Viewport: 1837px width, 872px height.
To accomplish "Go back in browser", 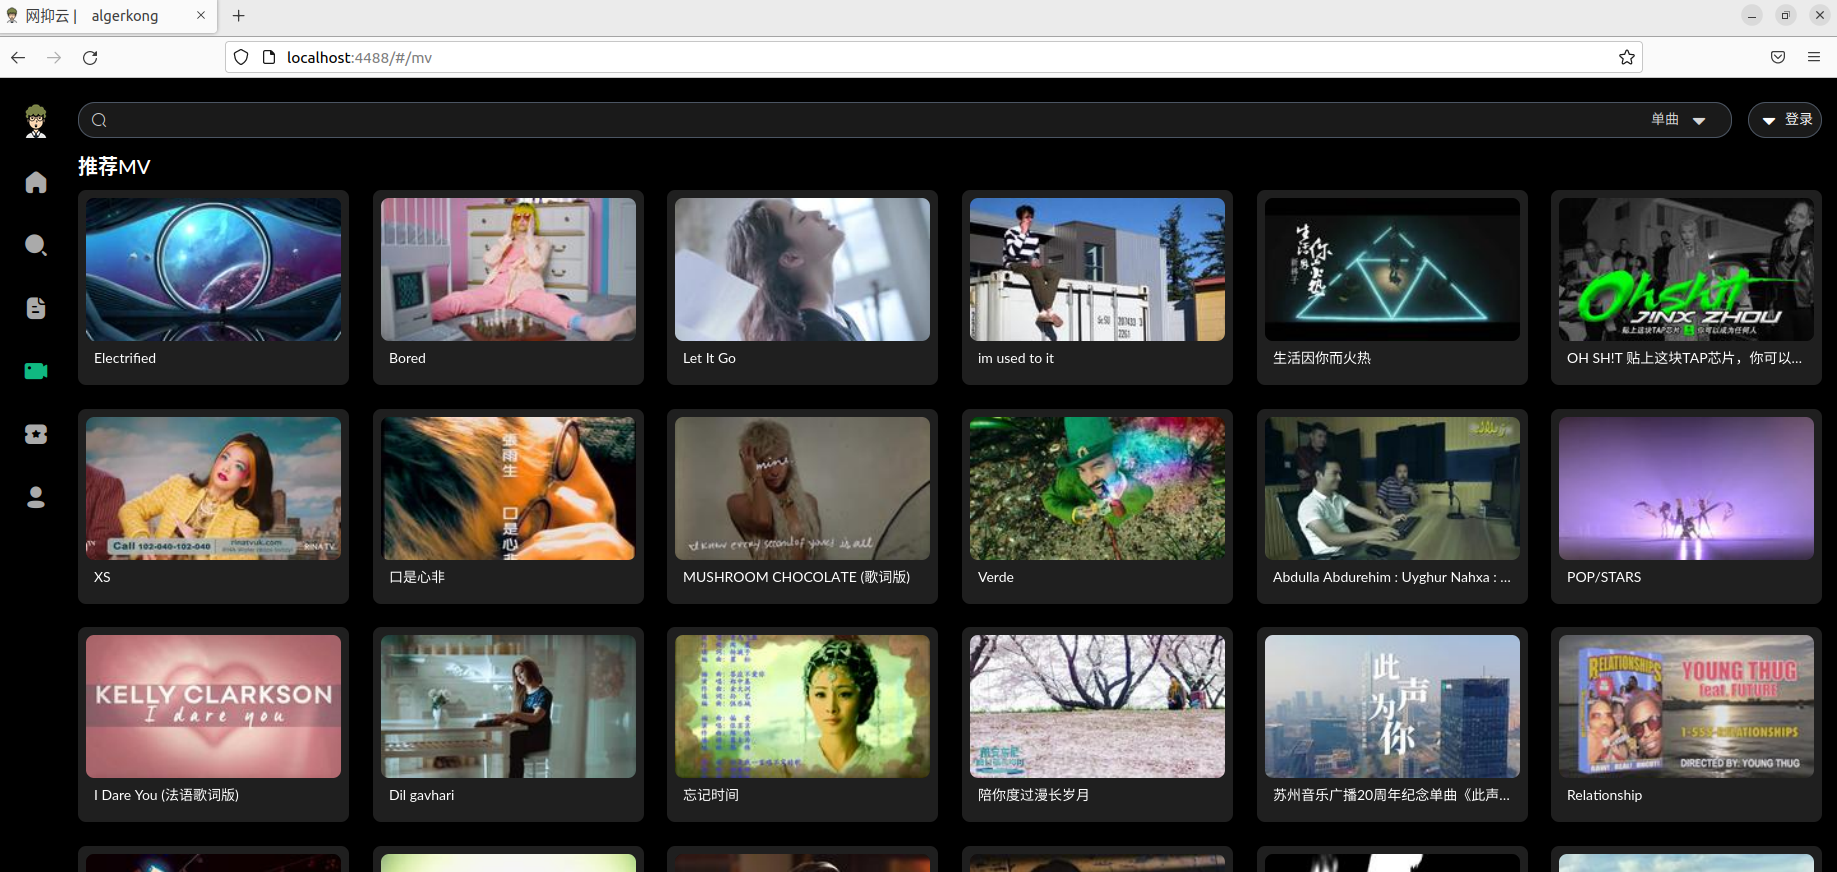I will (18, 57).
